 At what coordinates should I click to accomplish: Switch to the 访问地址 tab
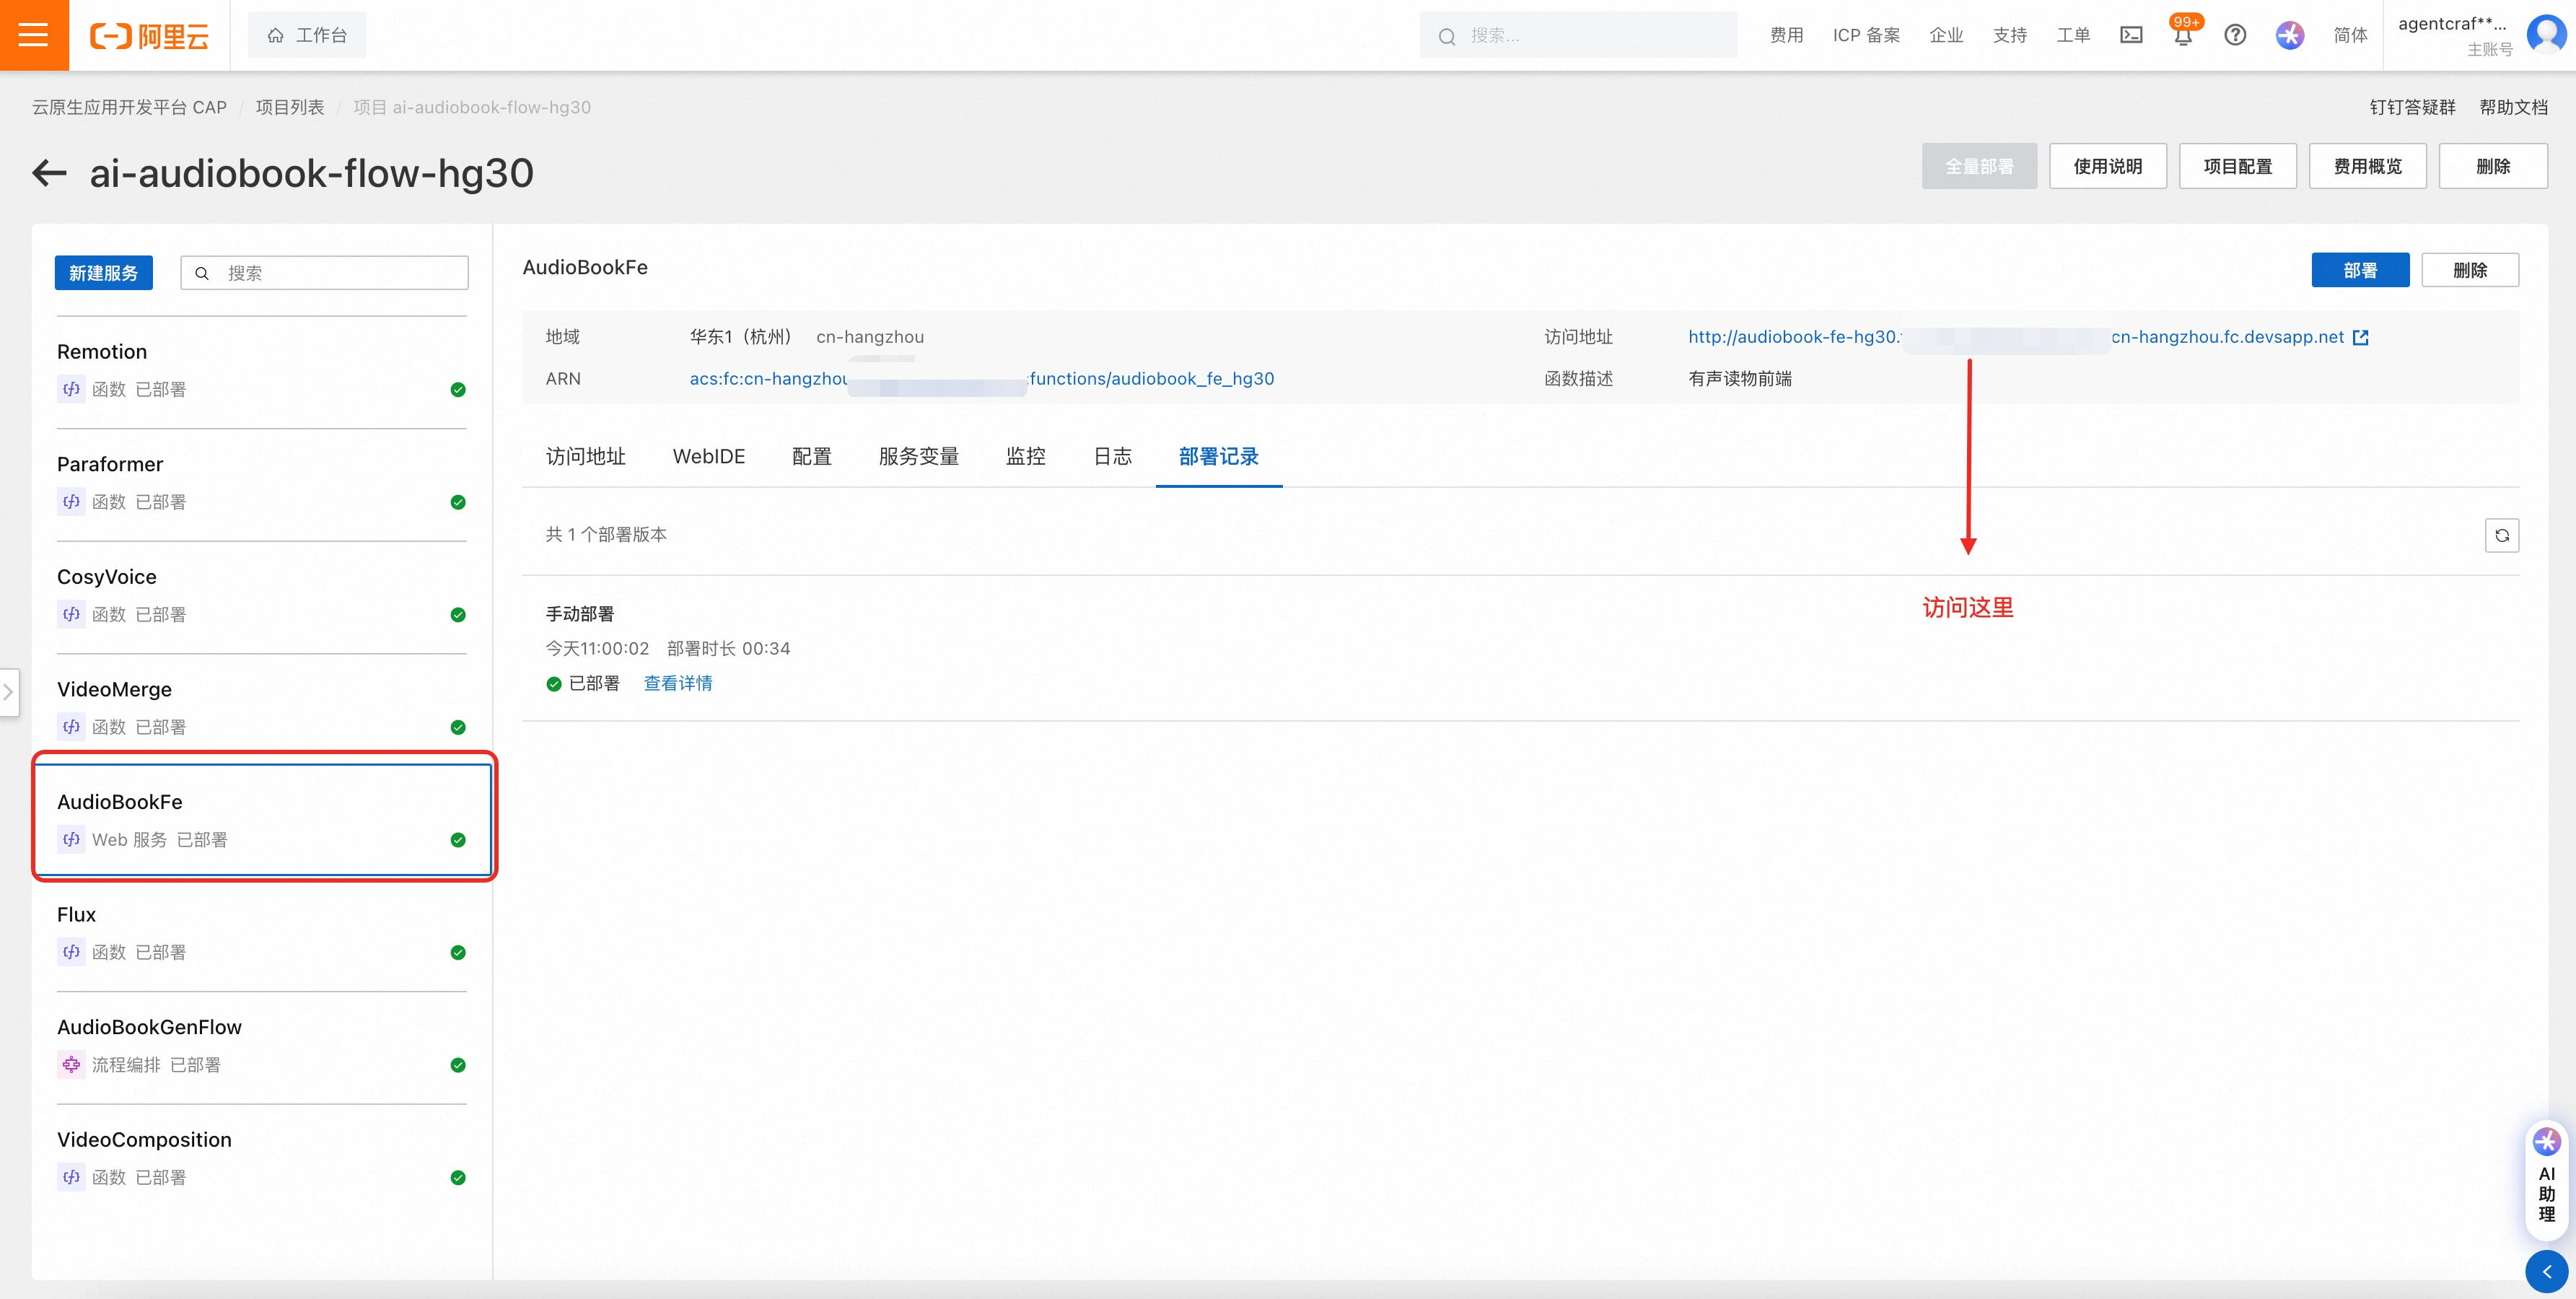coord(586,456)
